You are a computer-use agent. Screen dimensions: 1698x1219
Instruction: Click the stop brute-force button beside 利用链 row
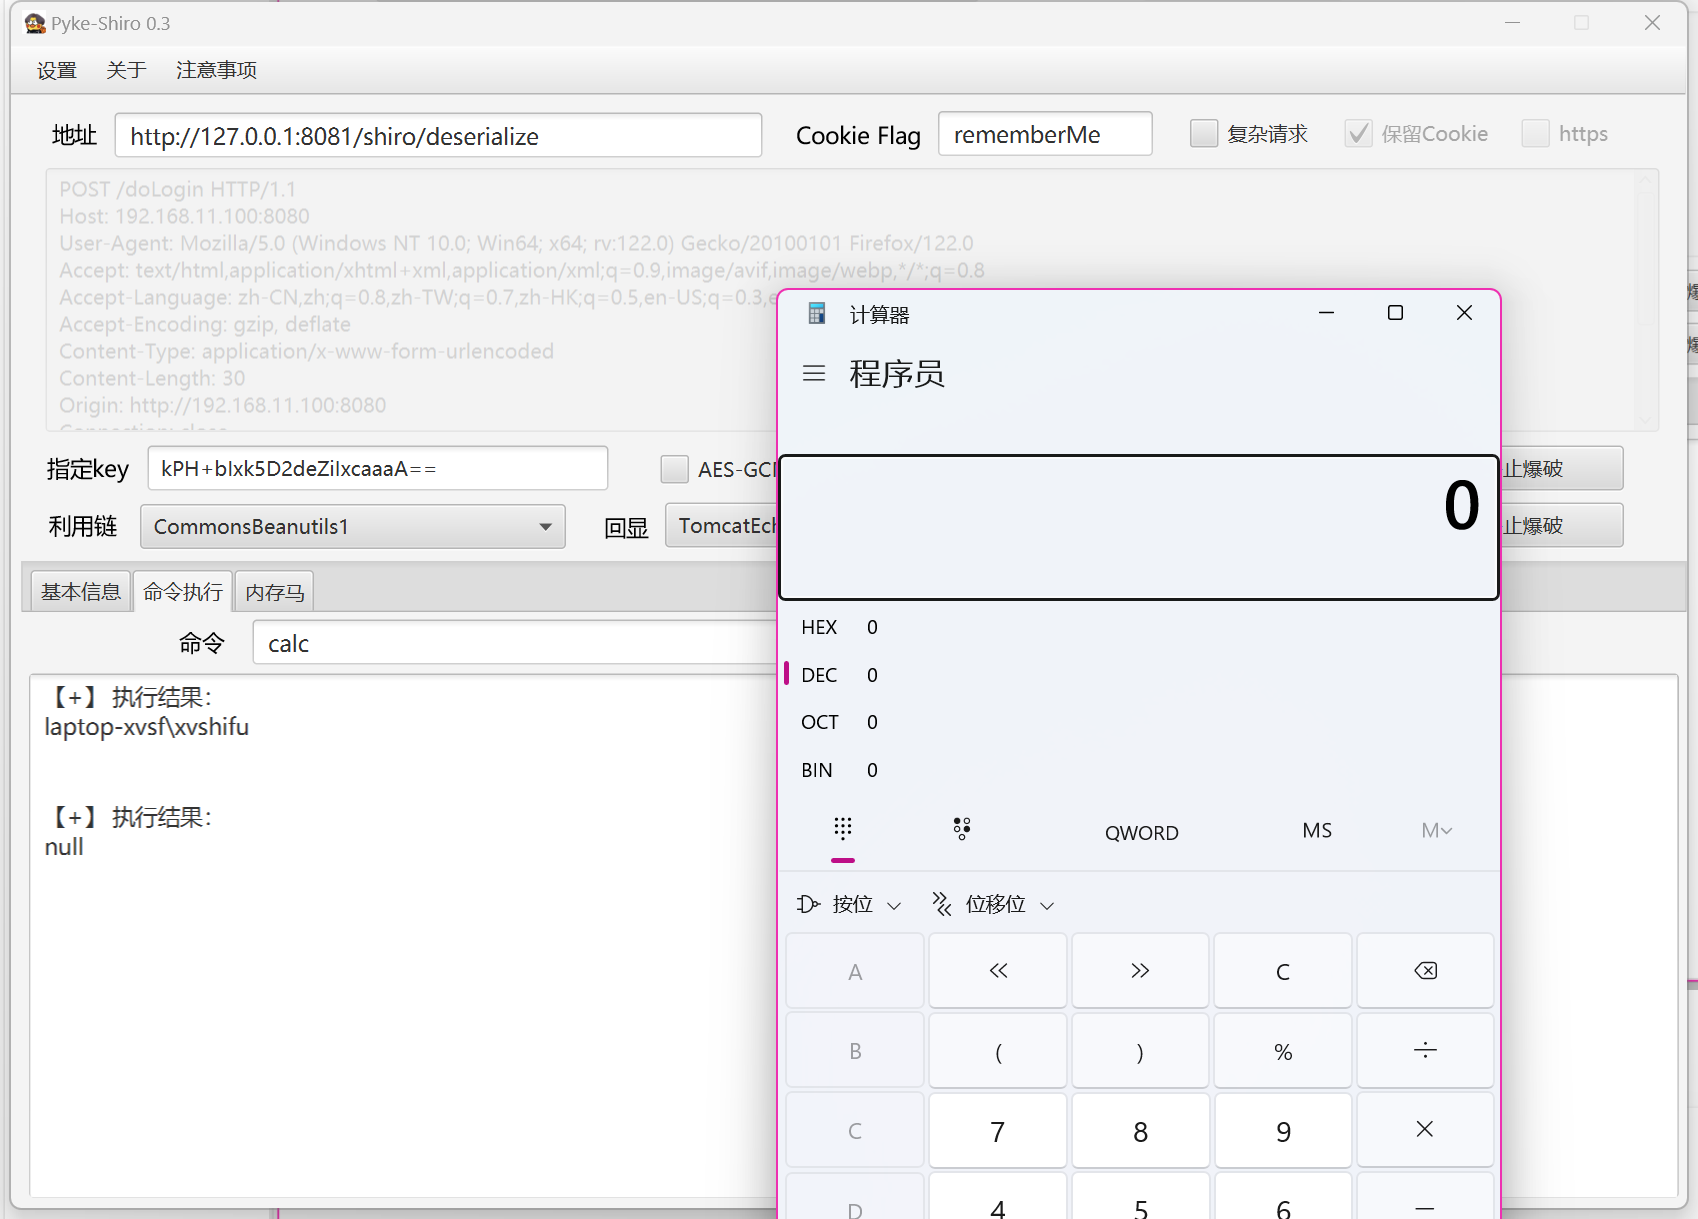click(1561, 526)
